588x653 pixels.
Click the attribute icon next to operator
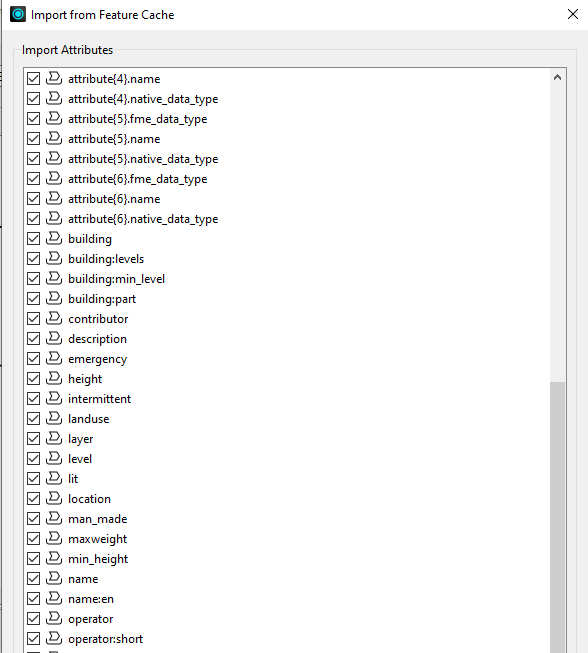click(x=54, y=618)
